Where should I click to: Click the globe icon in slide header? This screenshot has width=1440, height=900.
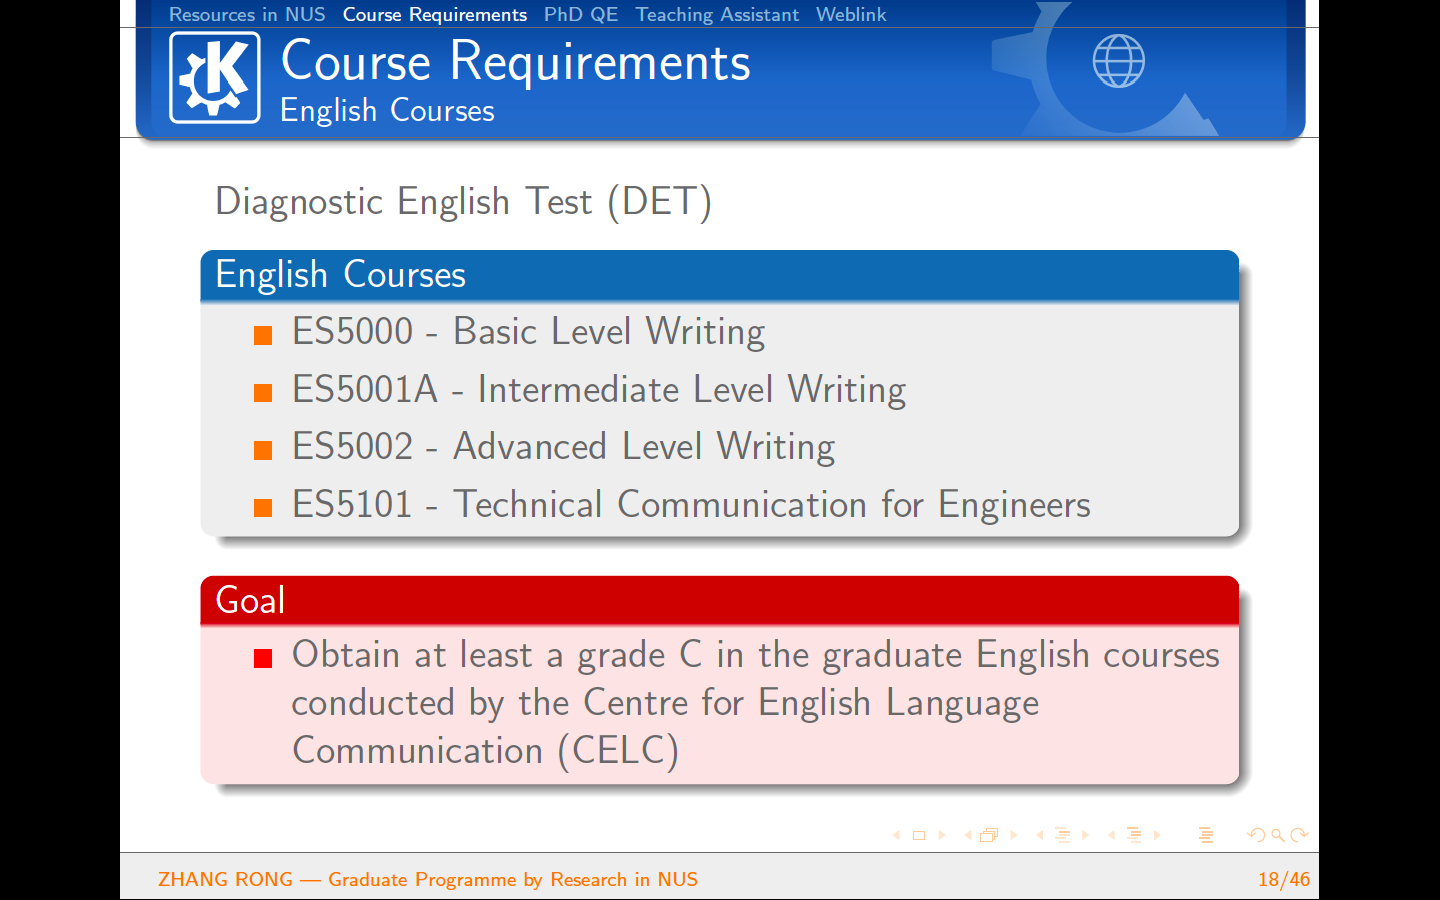pos(1118,61)
